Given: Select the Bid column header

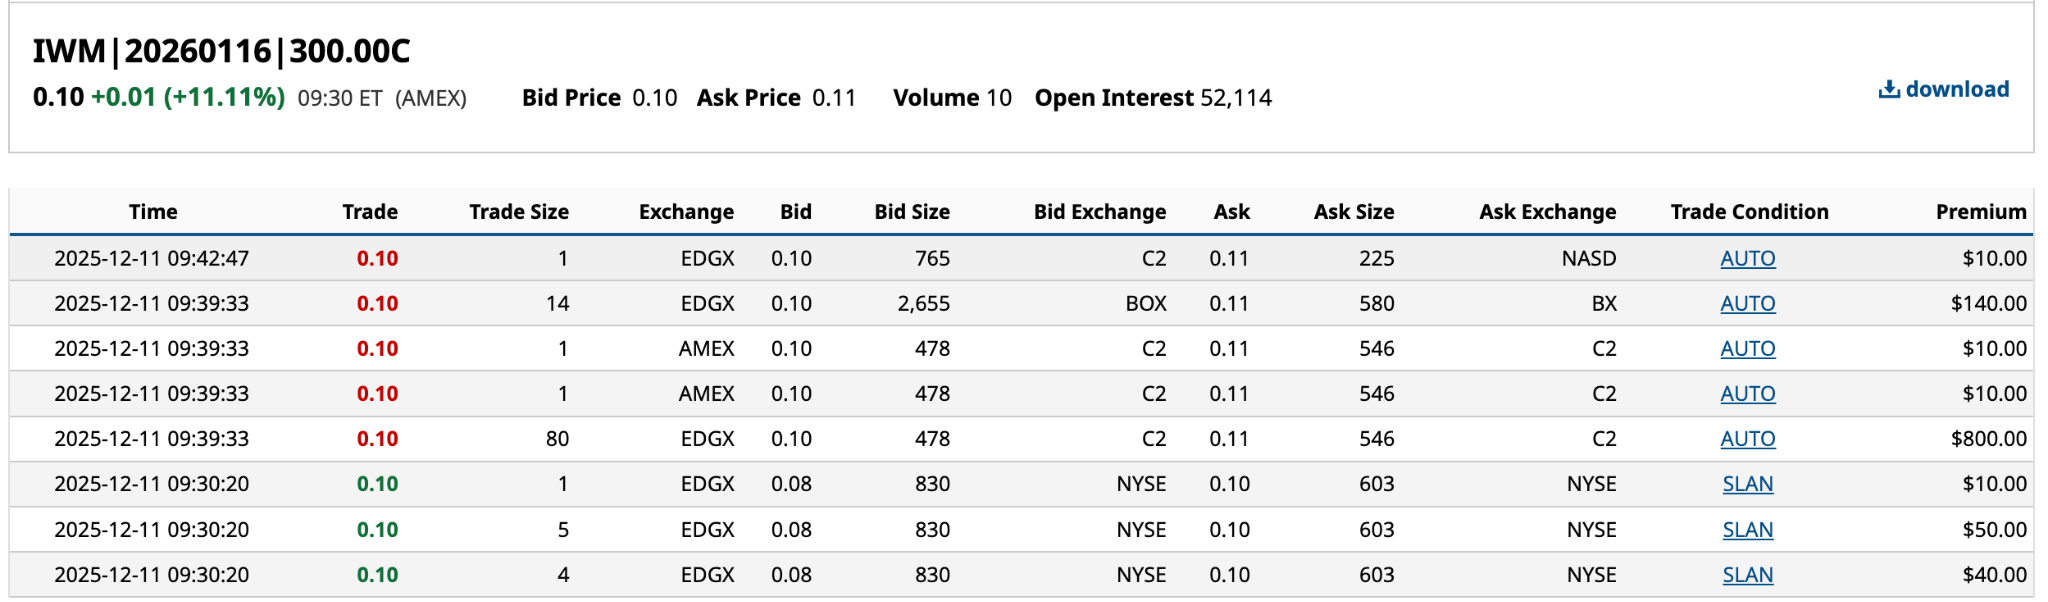Looking at the screenshot, I should pos(795,212).
